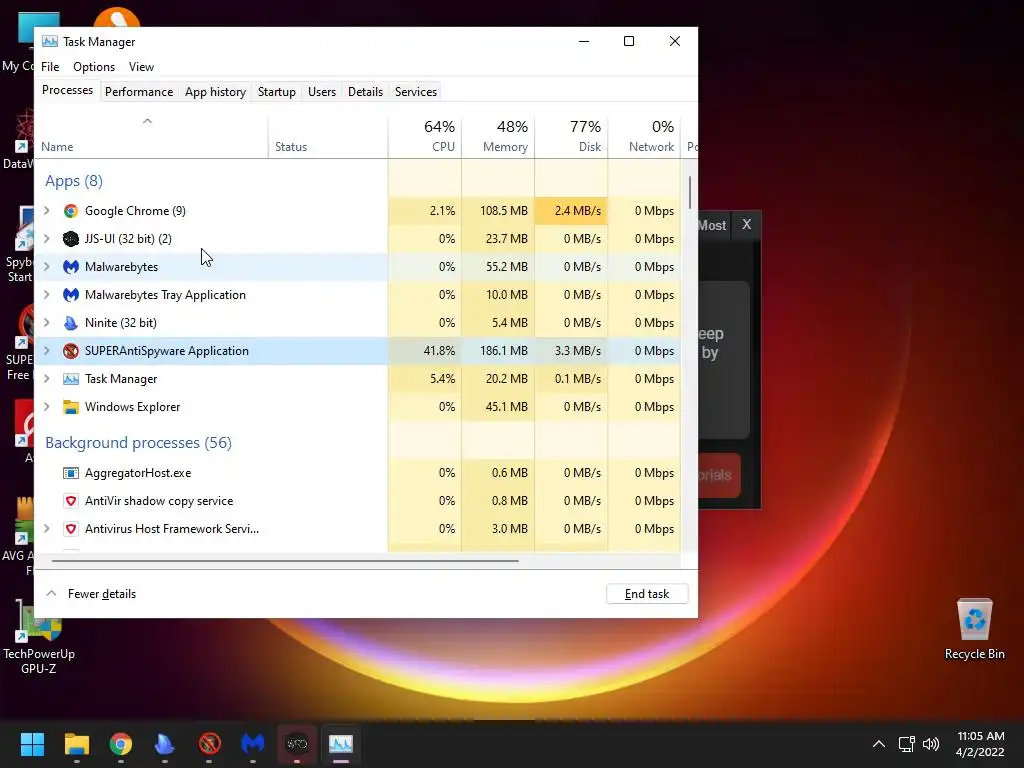Open the Options menu

click(94, 67)
